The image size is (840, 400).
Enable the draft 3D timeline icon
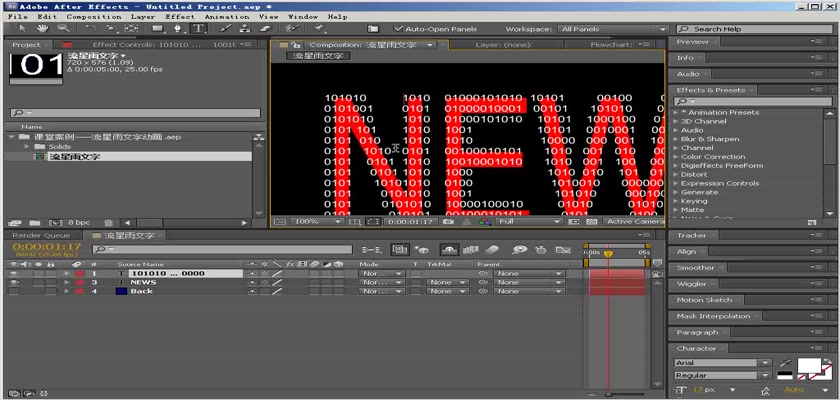pyautogui.click(x=422, y=250)
